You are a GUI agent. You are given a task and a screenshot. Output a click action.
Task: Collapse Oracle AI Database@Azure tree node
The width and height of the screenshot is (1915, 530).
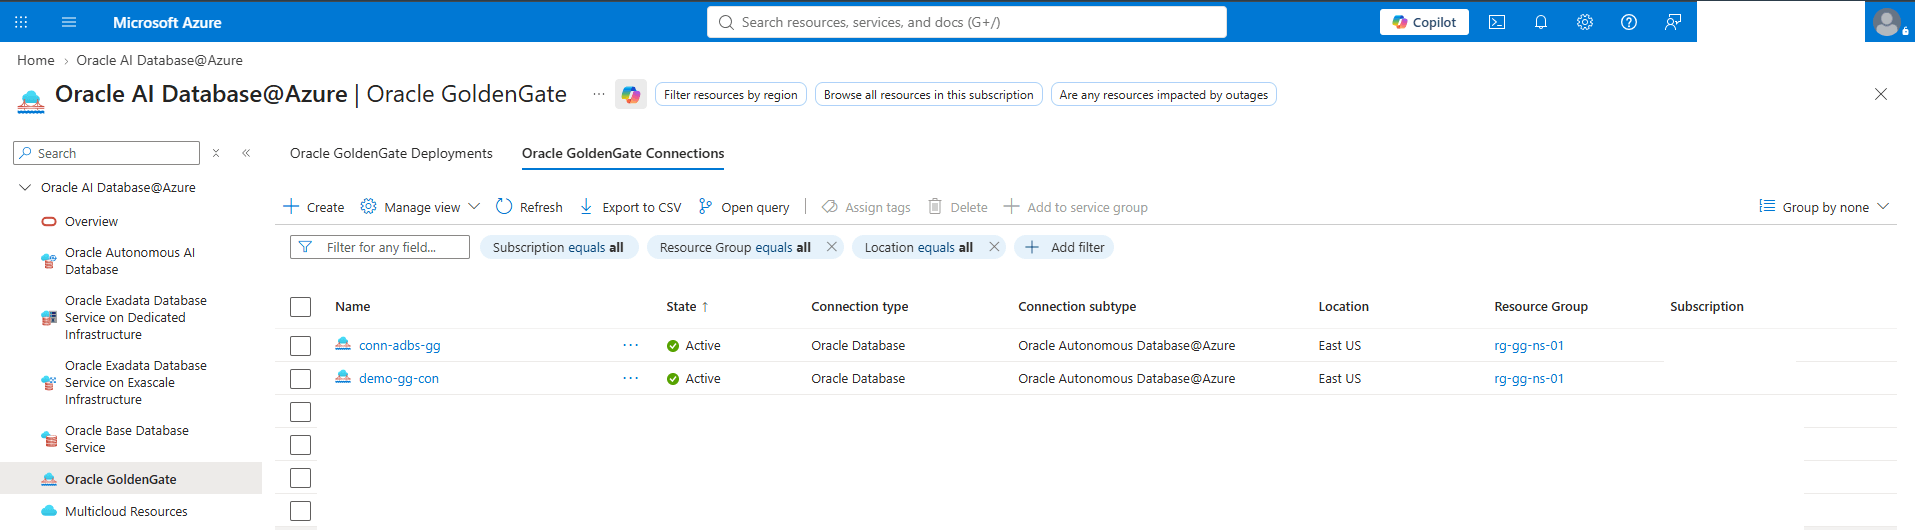[25, 187]
